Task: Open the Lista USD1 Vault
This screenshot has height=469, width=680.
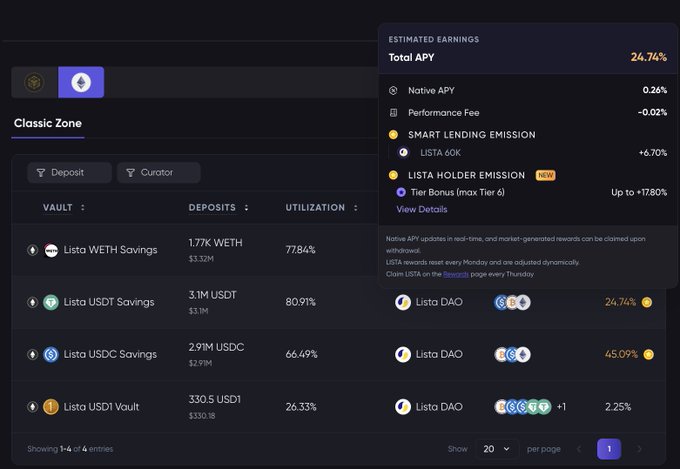Action: coord(101,407)
